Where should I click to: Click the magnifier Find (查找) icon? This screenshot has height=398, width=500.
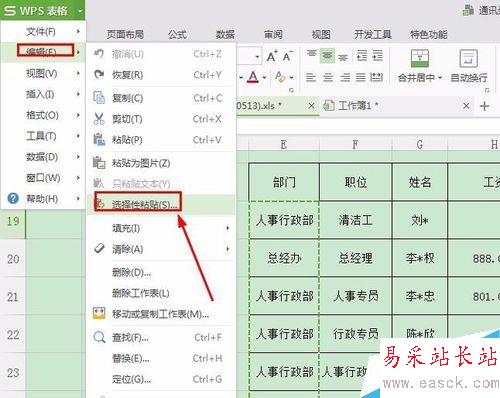coord(99,337)
